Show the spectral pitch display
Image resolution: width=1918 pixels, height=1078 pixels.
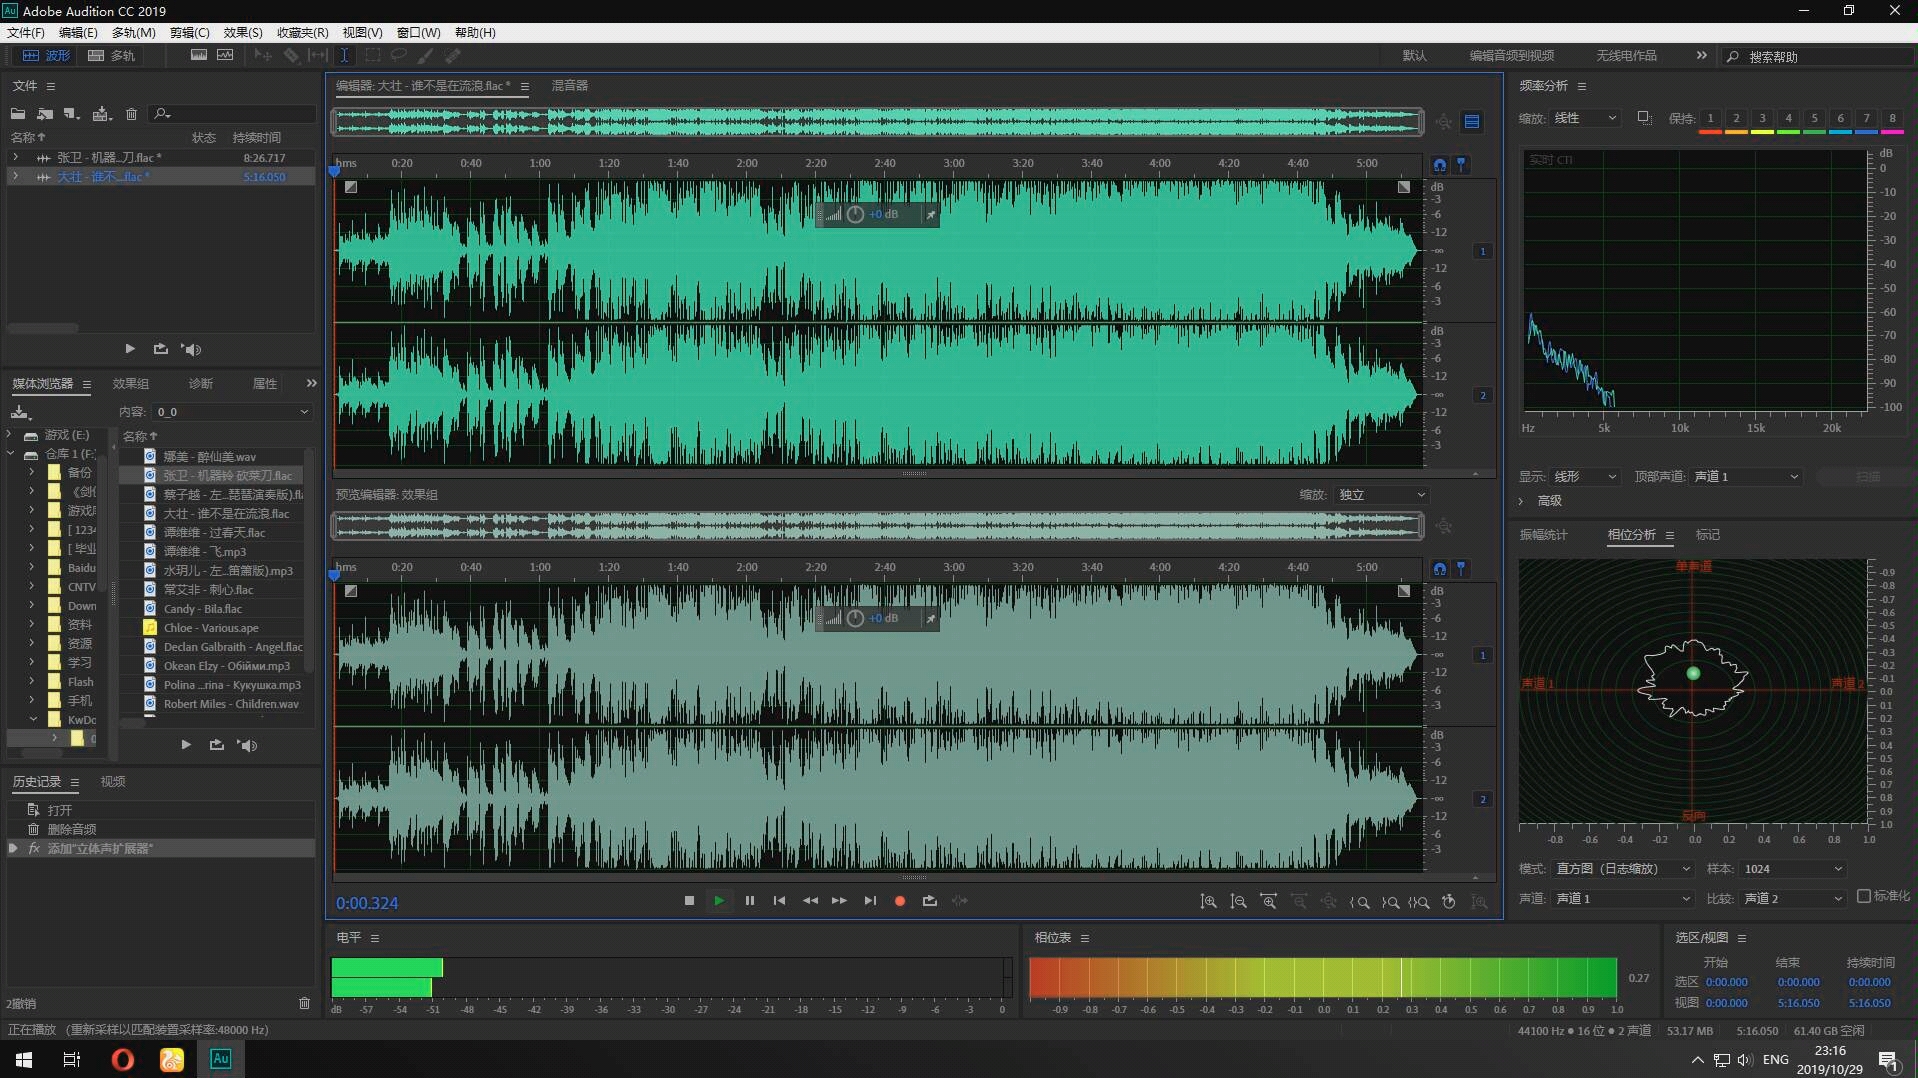pos(225,56)
